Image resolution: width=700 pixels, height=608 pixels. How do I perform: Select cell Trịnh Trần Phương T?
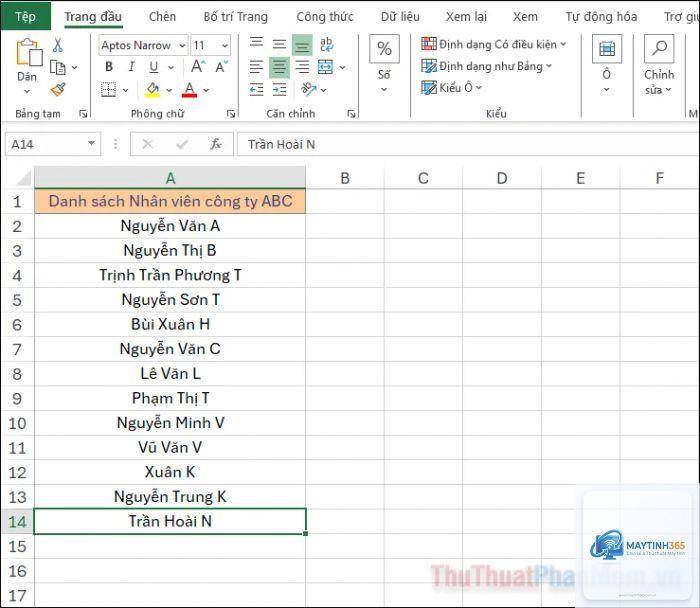170,275
